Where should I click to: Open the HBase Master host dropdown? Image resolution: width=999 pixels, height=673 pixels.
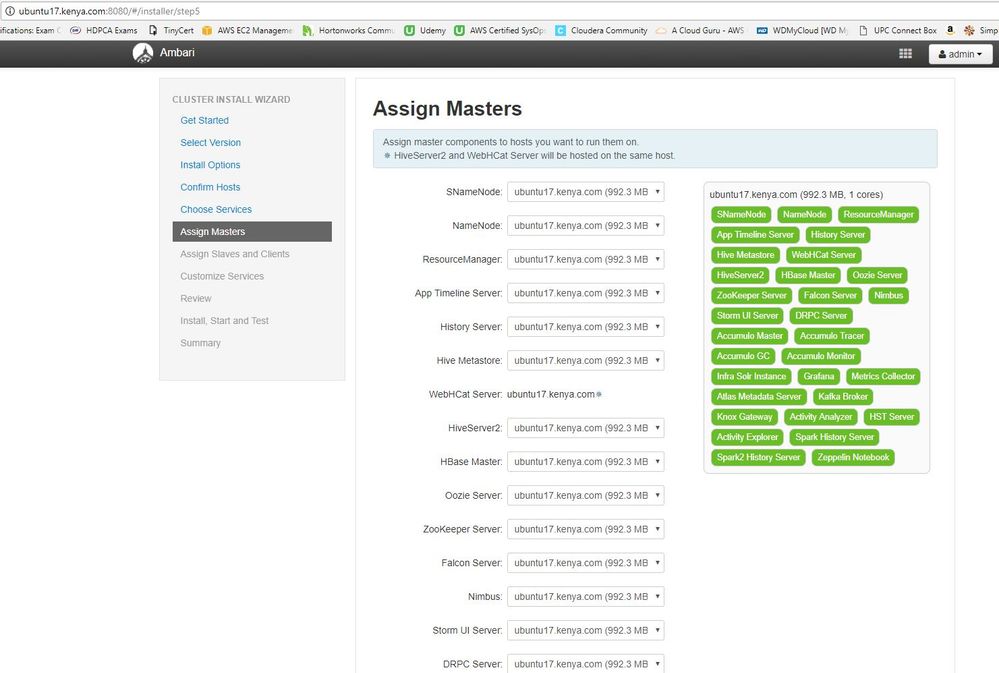tap(586, 462)
